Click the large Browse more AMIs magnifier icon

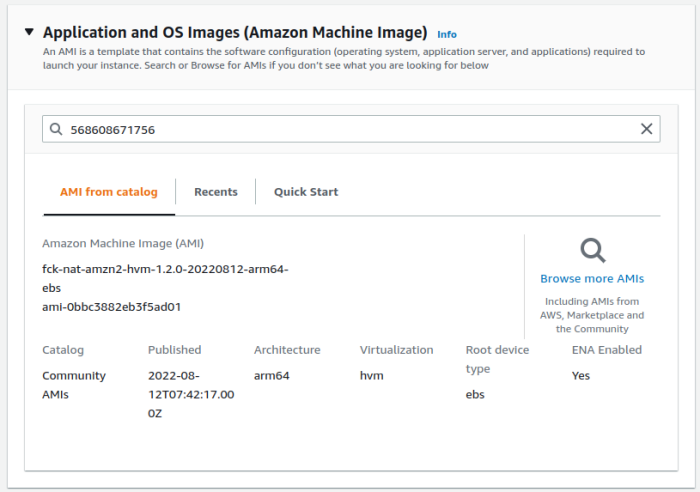[x=592, y=250]
